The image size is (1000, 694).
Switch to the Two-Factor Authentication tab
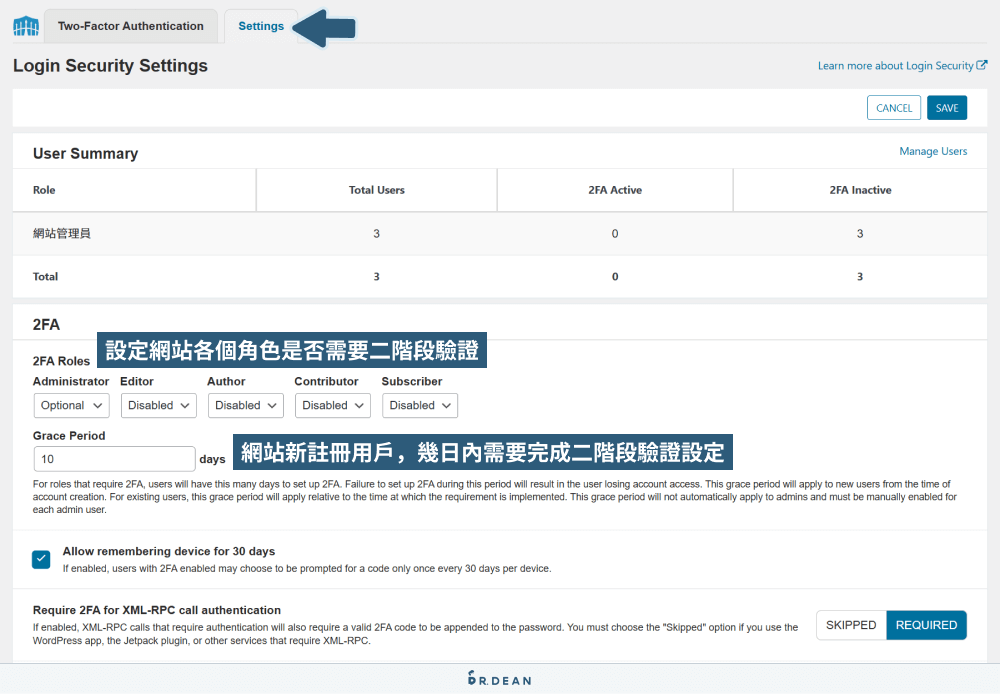(x=130, y=26)
